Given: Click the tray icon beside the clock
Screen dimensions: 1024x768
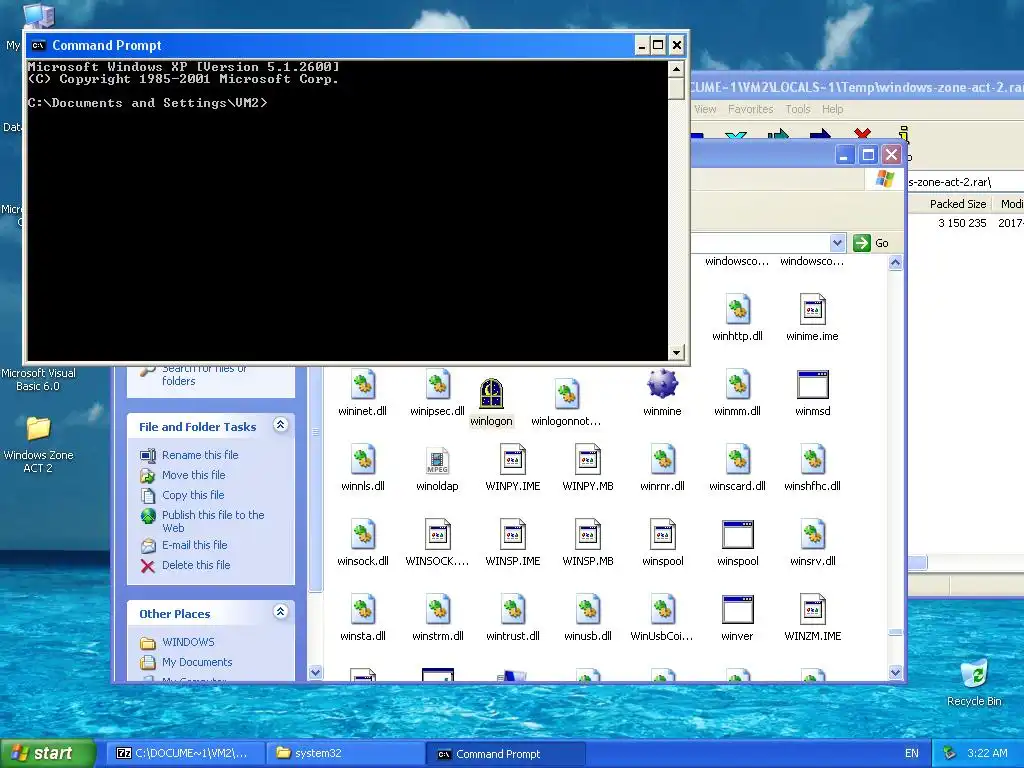Looking at the screenshot, I should pos(950,753).
